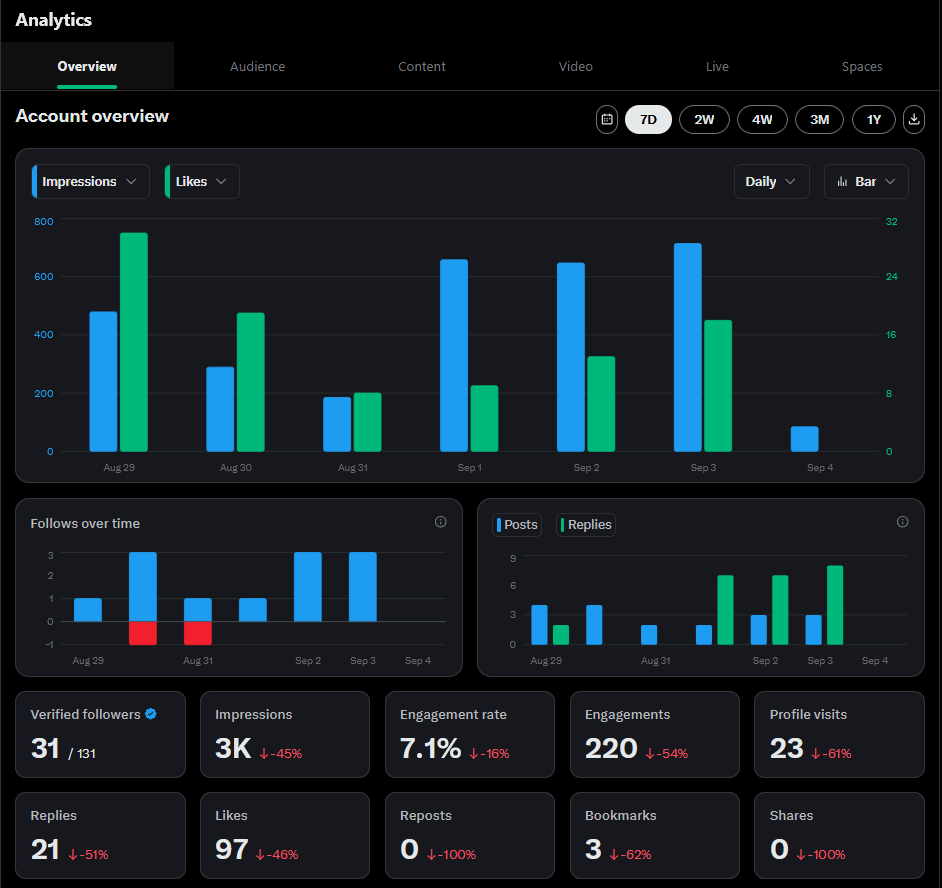Click the Follows over time title
Screen dimensions: 942x888
(x=85, y=523)
